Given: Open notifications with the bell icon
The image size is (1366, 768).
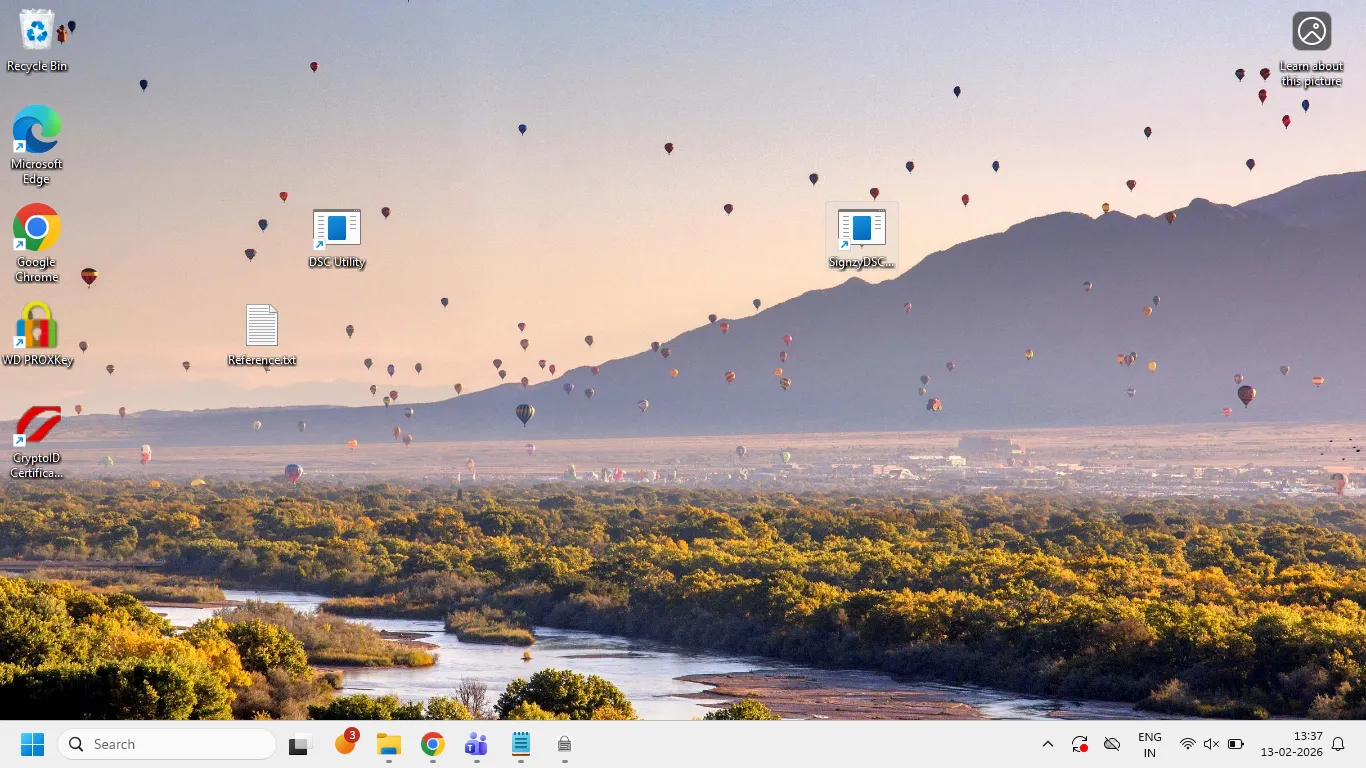Looking at the screenshot, I should 1338,744.
